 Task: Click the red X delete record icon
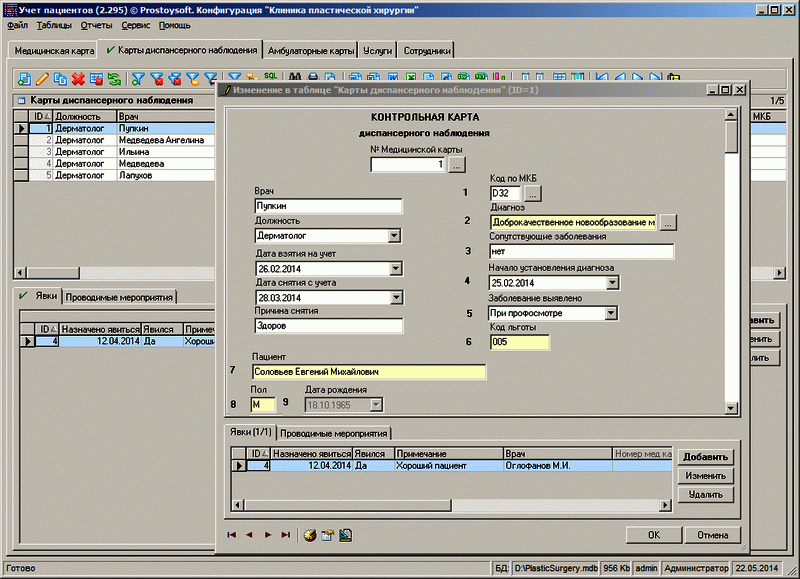(x=78, y=78)
